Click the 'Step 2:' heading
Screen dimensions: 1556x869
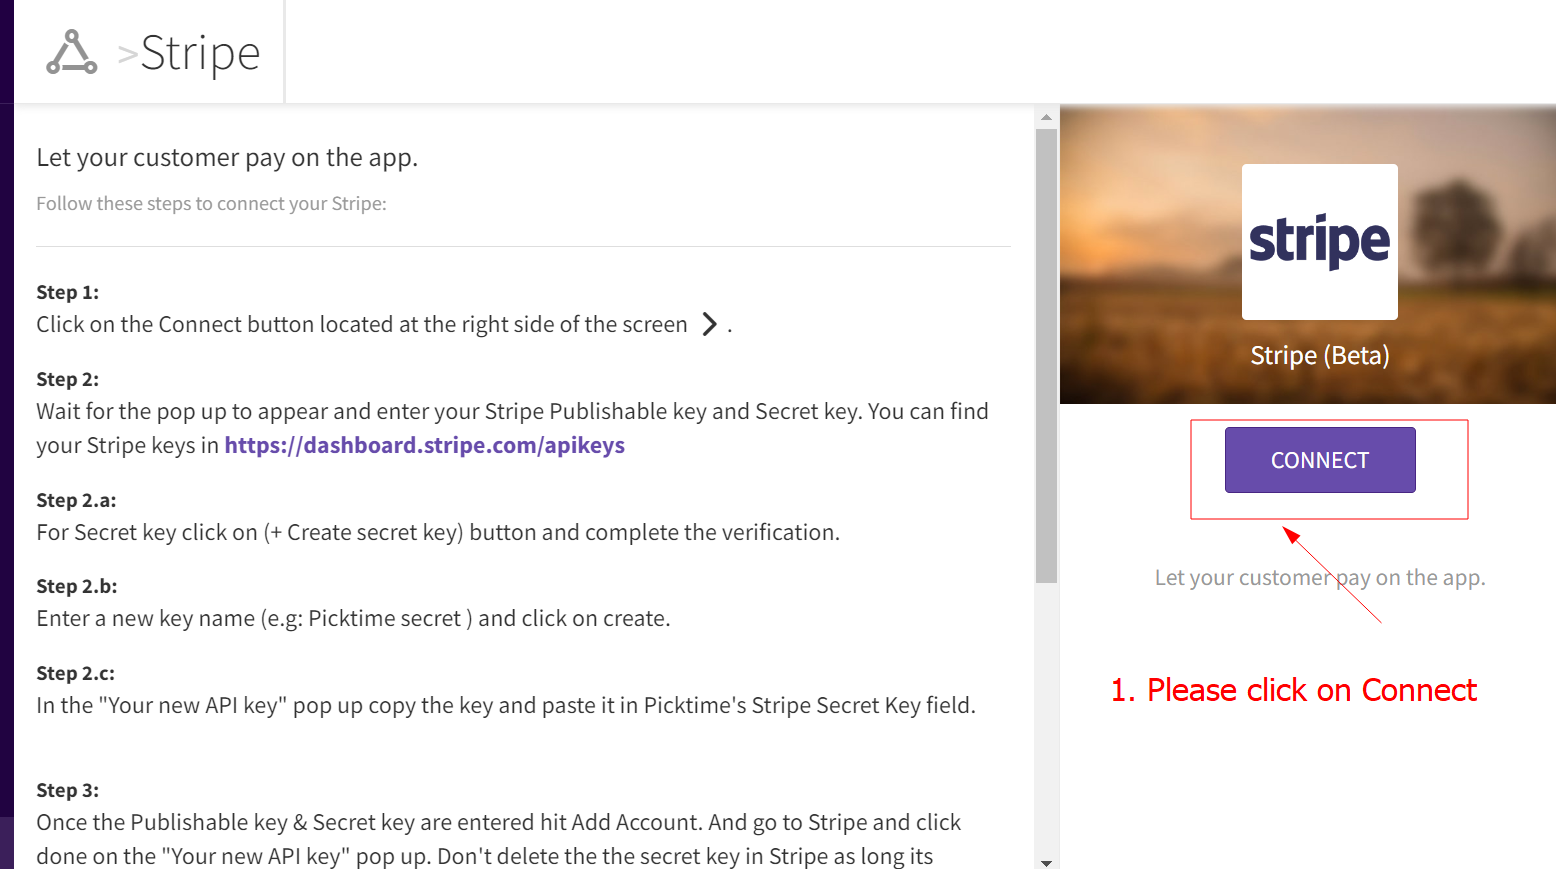pyautogui.click(x=68, y=379)
